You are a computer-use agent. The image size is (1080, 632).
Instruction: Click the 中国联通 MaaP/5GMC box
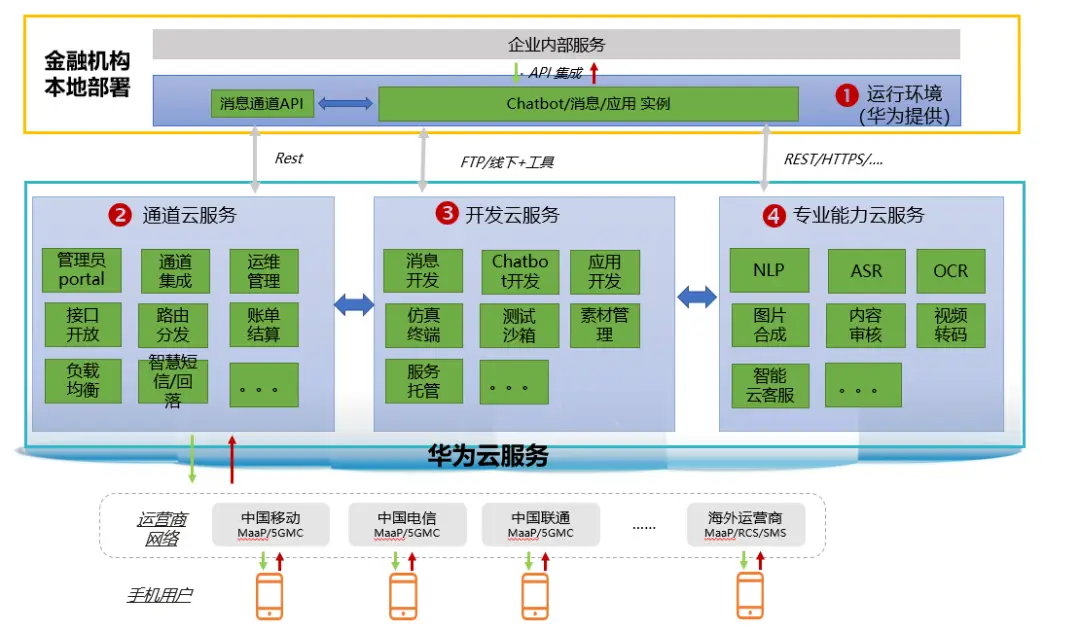pyautogui.click(x=541, y=525)
